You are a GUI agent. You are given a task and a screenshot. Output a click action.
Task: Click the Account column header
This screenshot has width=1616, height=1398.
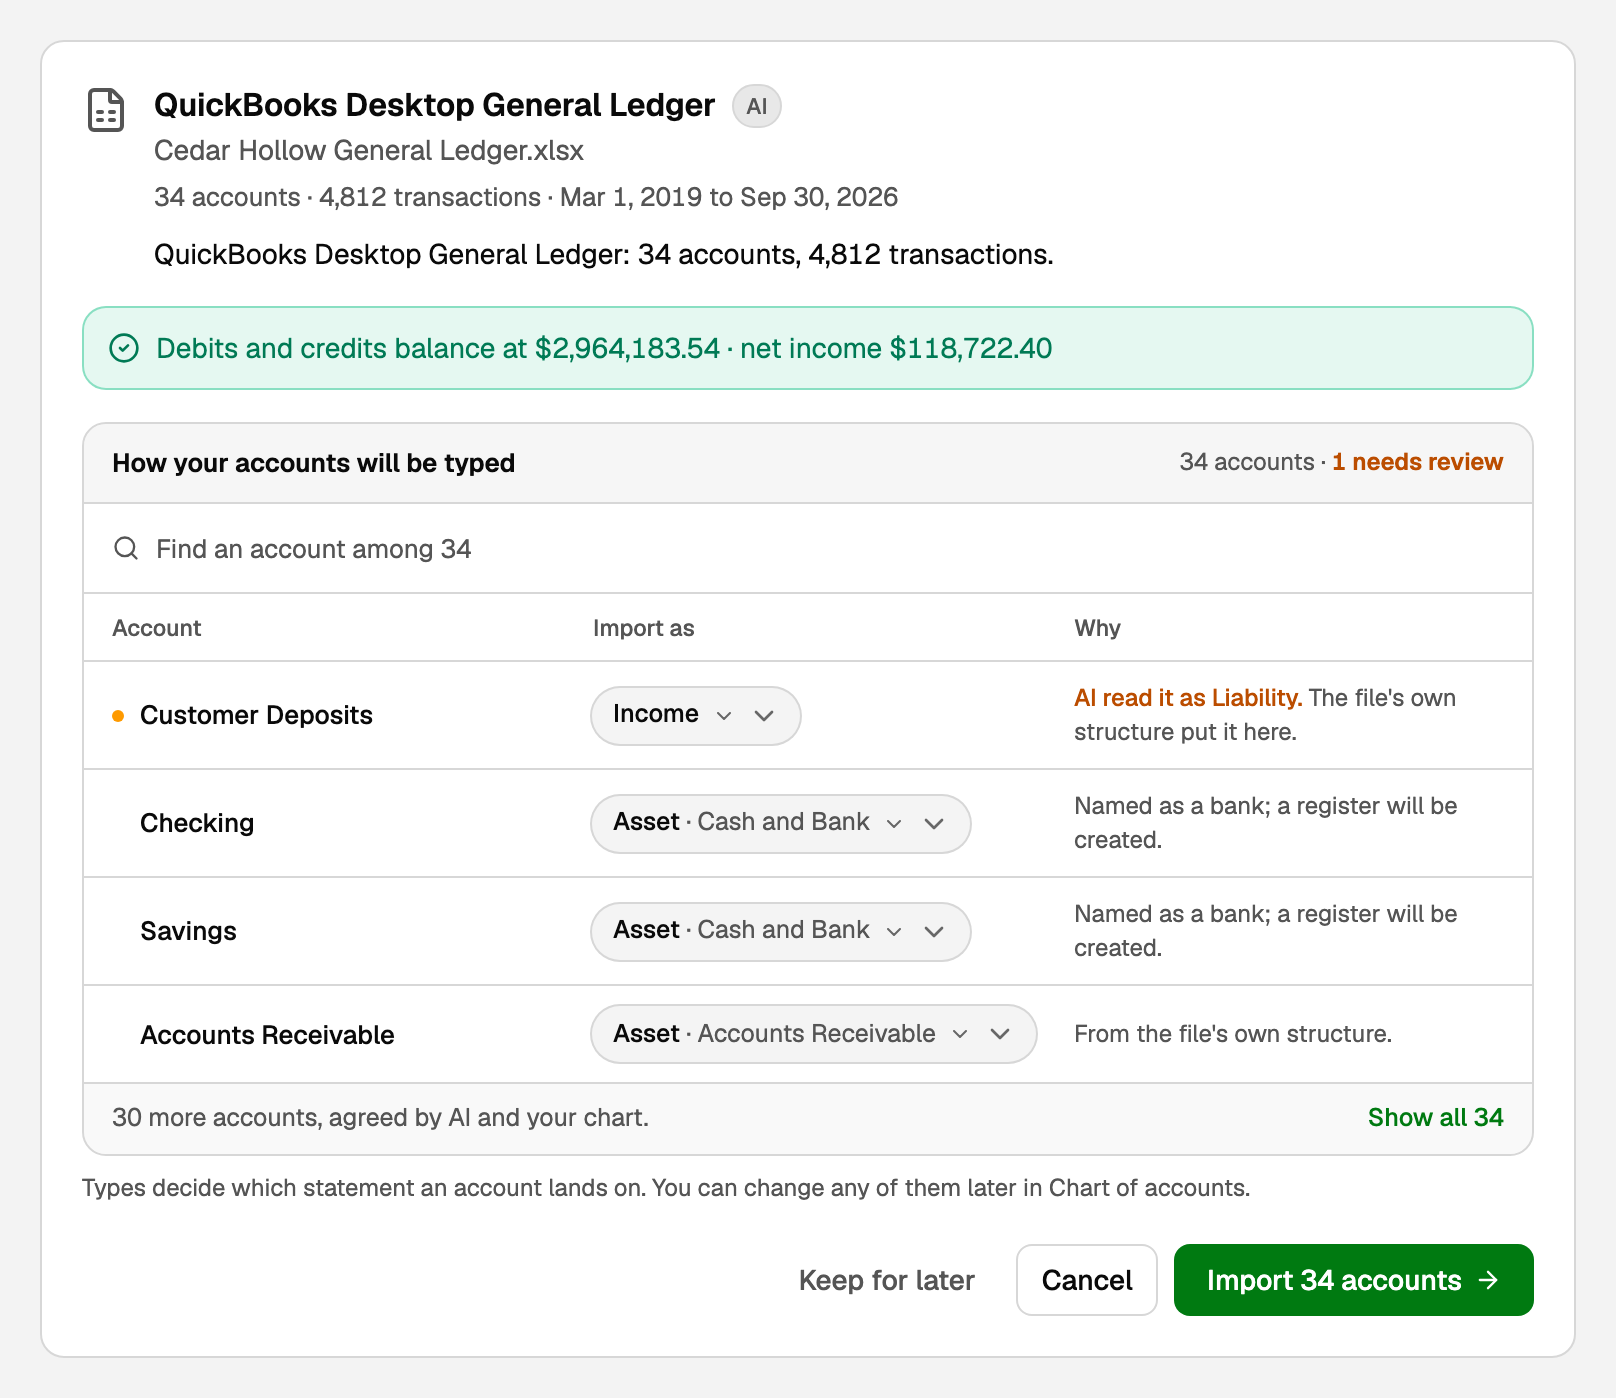click(157, 628)
